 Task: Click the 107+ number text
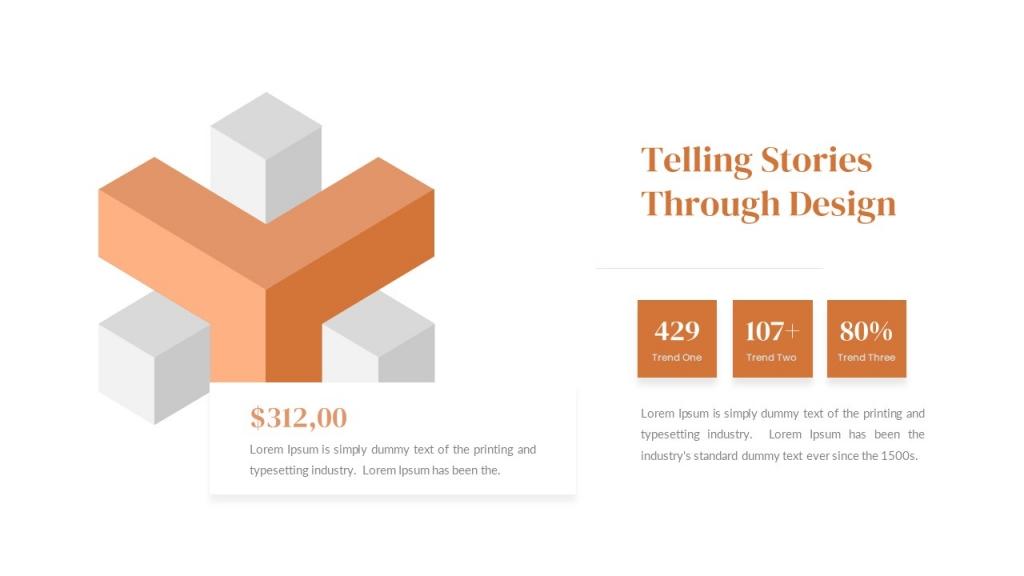point(772,330)
